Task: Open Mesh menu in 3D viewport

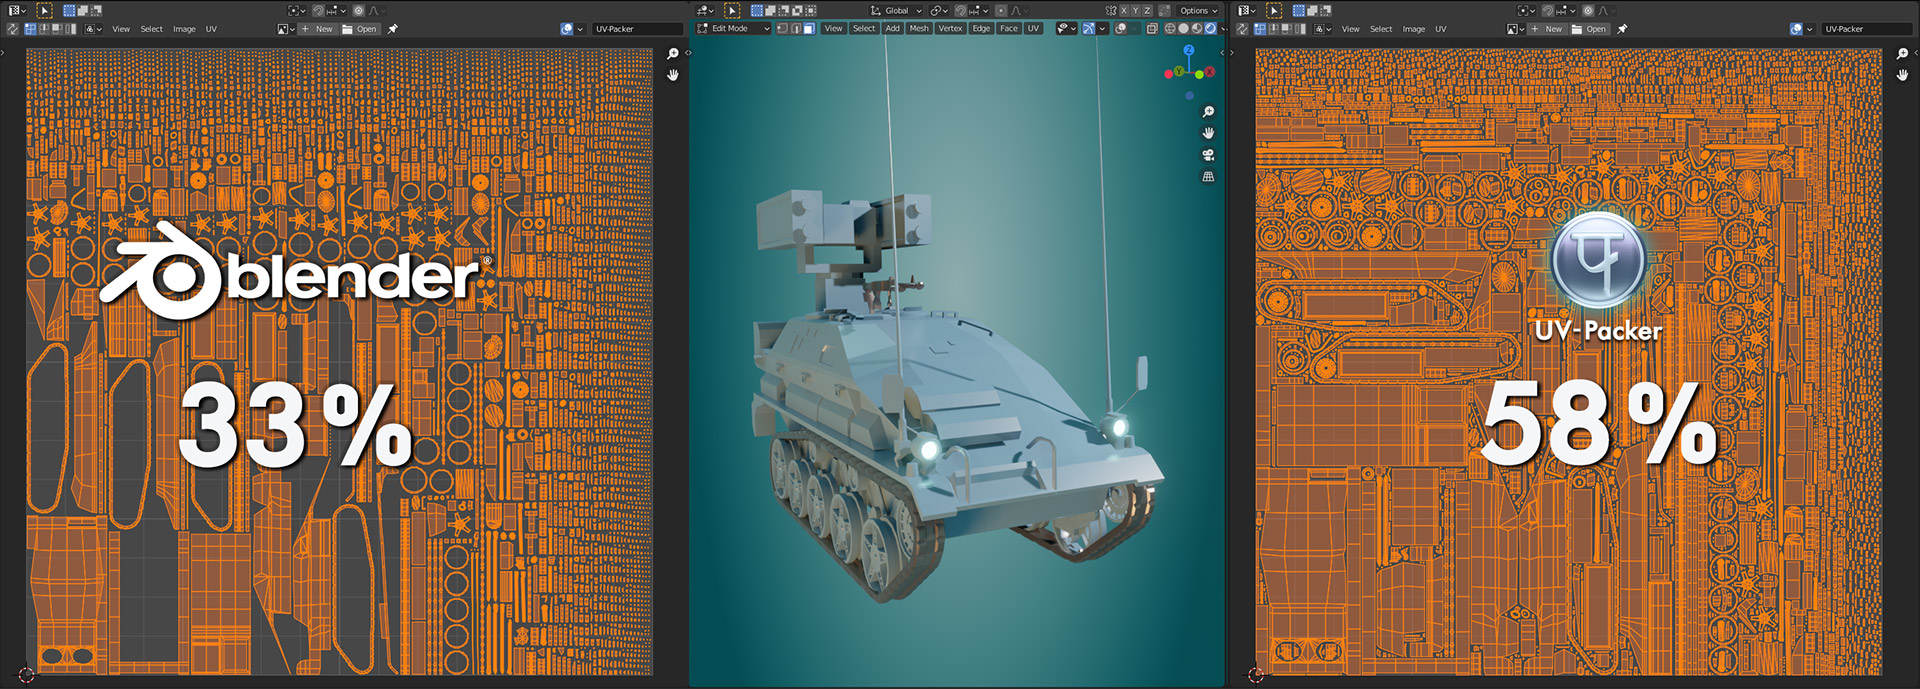Action: (x=919, y=28)
